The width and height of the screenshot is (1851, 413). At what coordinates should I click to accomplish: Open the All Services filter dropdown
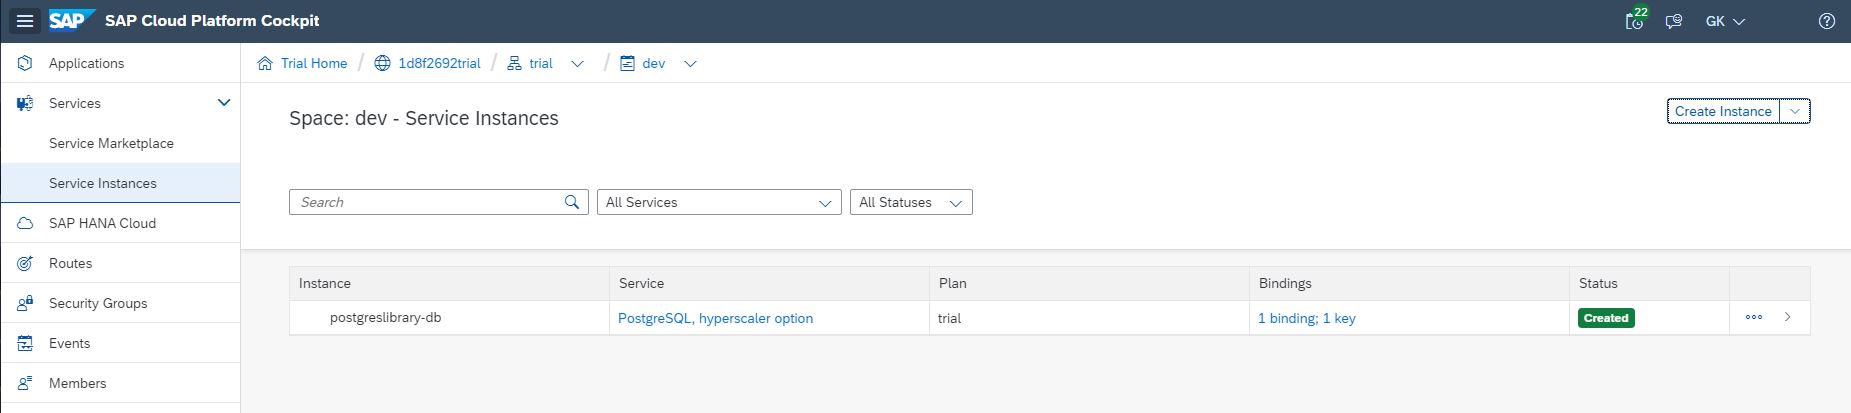point(718,202)
